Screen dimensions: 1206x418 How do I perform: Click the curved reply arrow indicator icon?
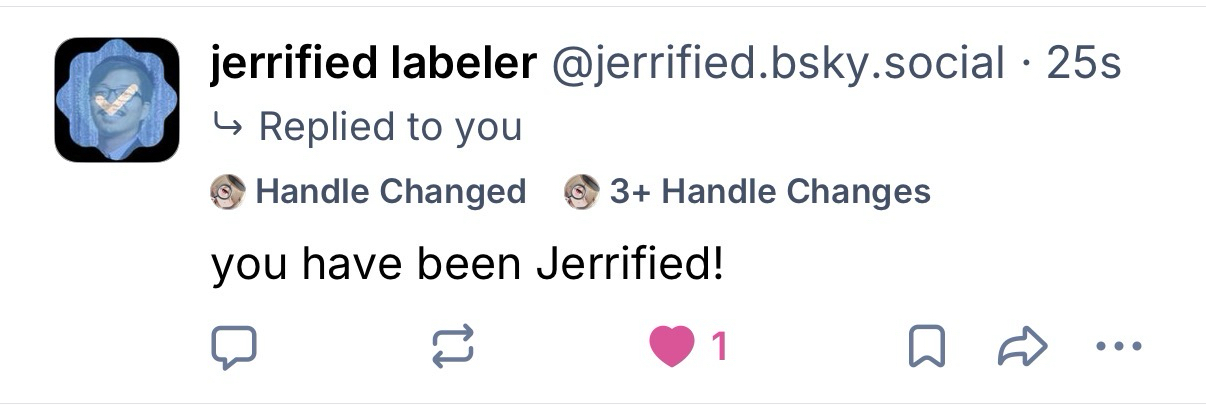pyautogui.click(x=227, y=127)
